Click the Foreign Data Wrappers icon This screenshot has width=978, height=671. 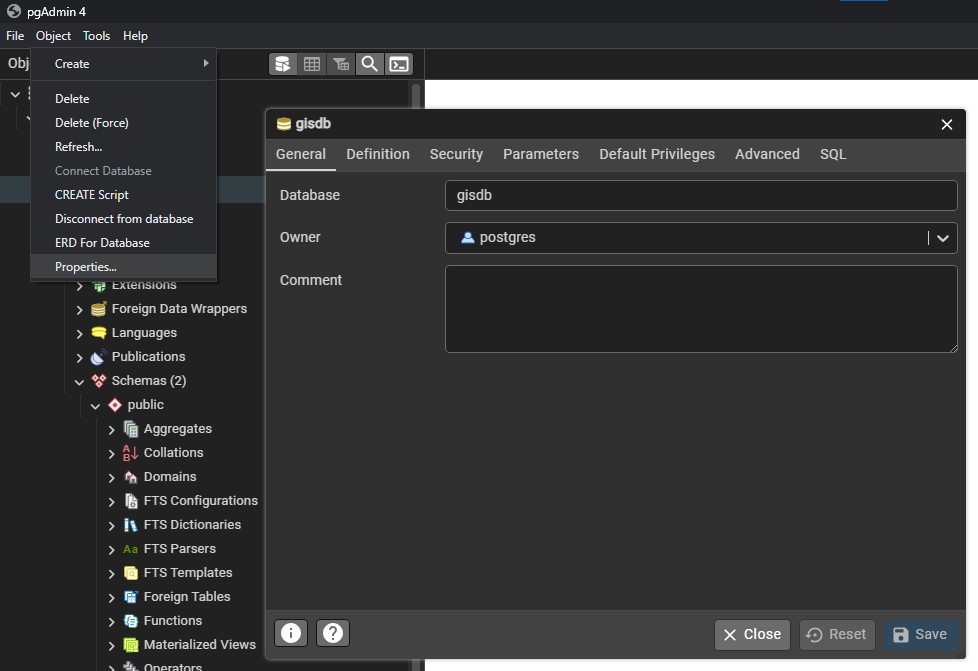tap(99, 309)
